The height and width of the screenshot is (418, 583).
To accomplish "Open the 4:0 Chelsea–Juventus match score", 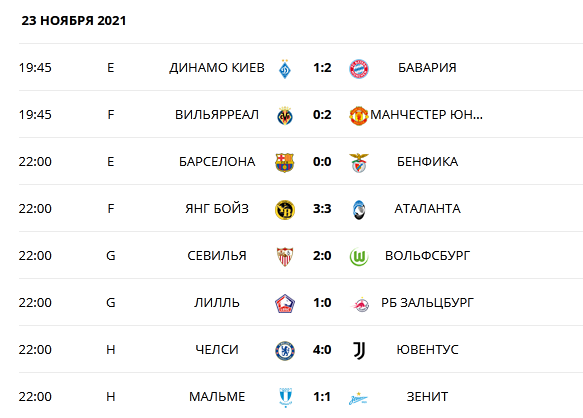I will [x=322, y=350].
